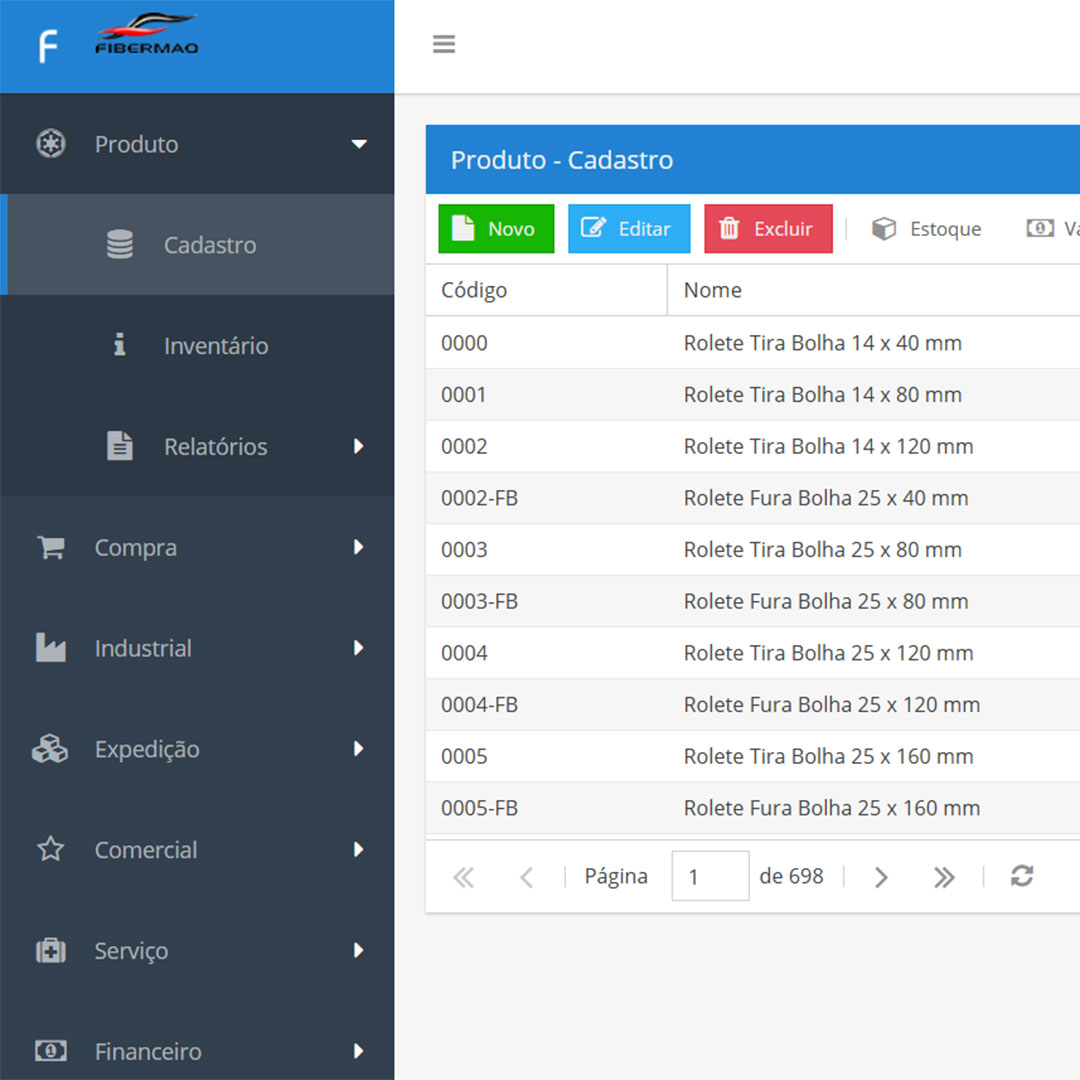Click the white F logo icon
The image size is (1080, 1080).
pyautogui.click(x=48, y=46)
